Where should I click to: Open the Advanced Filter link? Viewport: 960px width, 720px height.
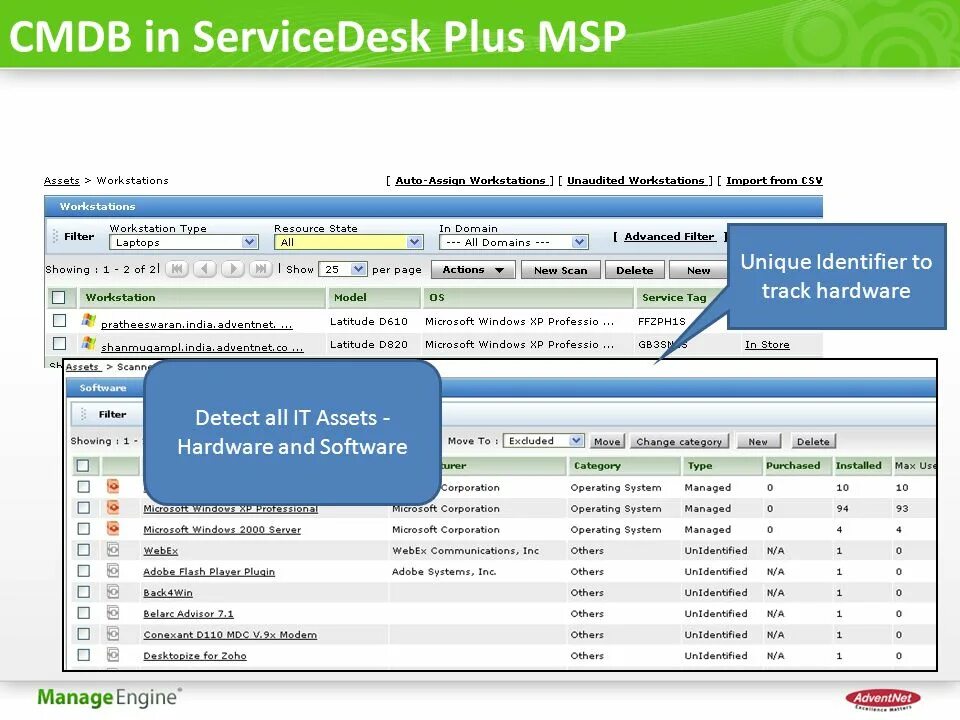(669, 236)
